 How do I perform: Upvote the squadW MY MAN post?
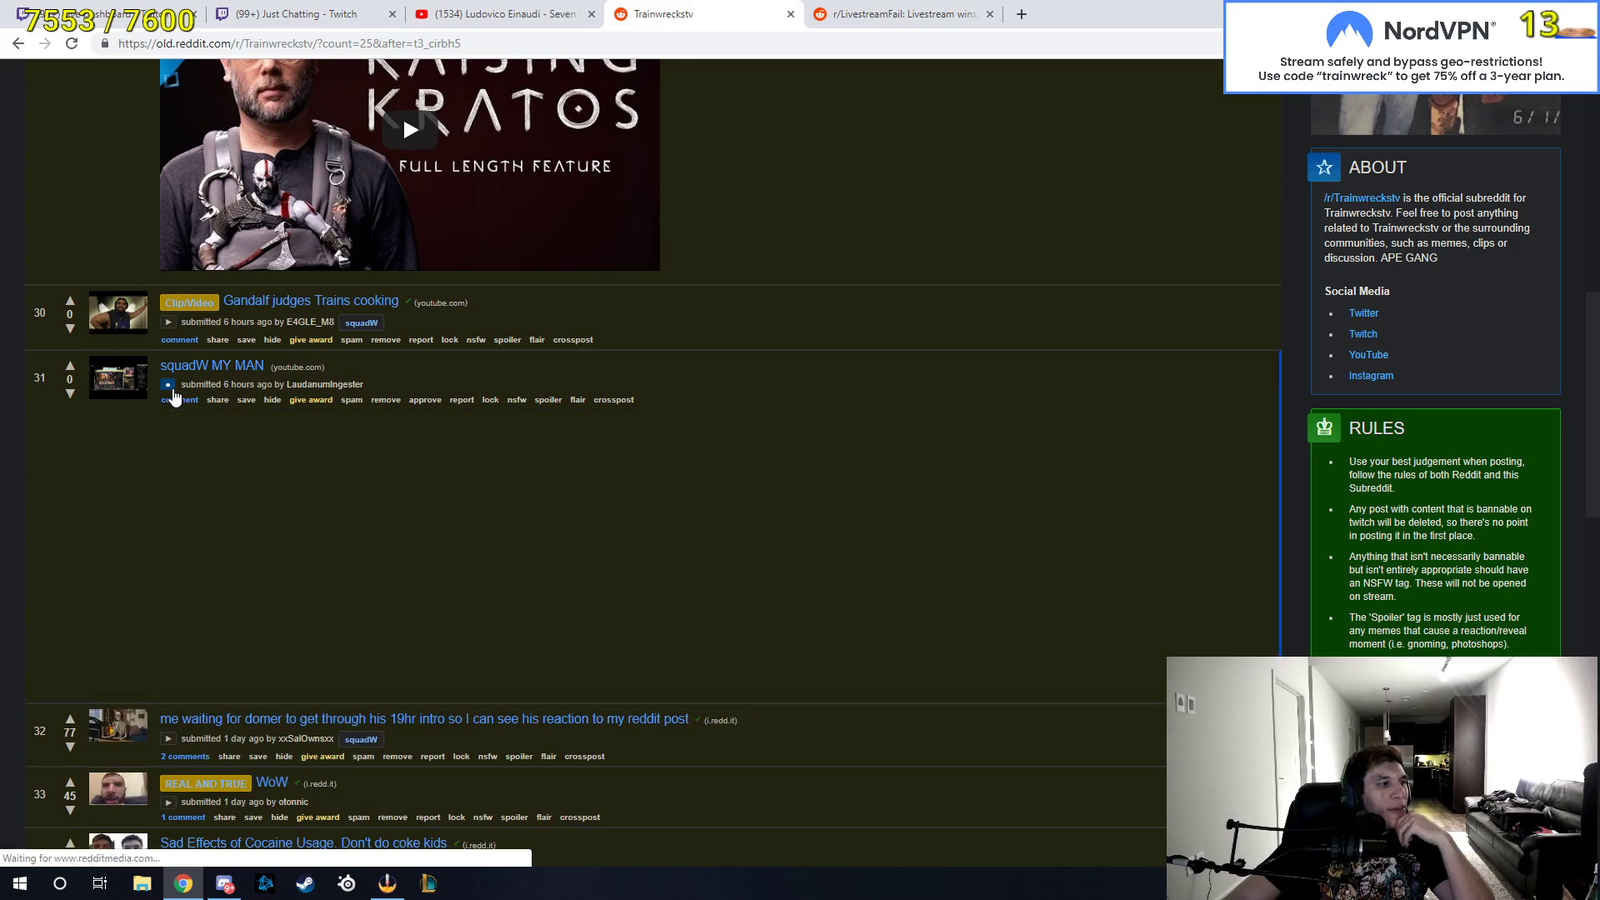tap(70, 365)
